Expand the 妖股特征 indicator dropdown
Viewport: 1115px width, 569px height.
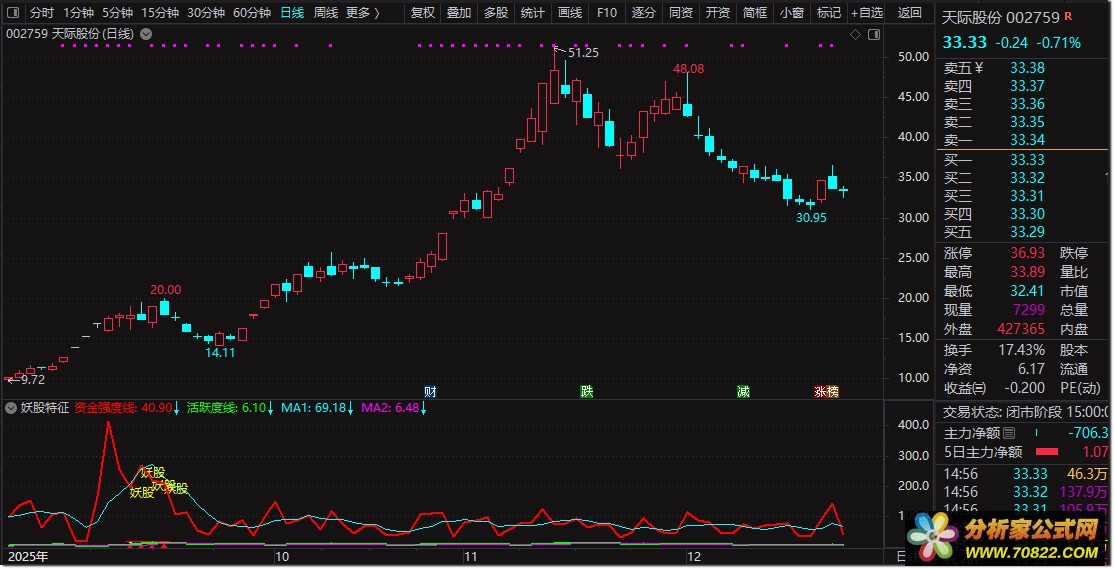click(x=10, y=408)
